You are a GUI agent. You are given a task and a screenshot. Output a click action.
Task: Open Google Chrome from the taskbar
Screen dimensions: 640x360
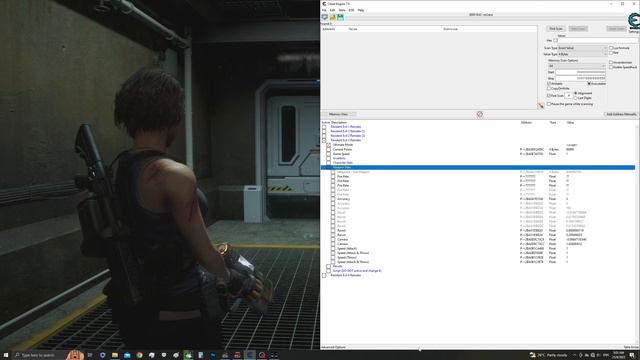point(139,355)
